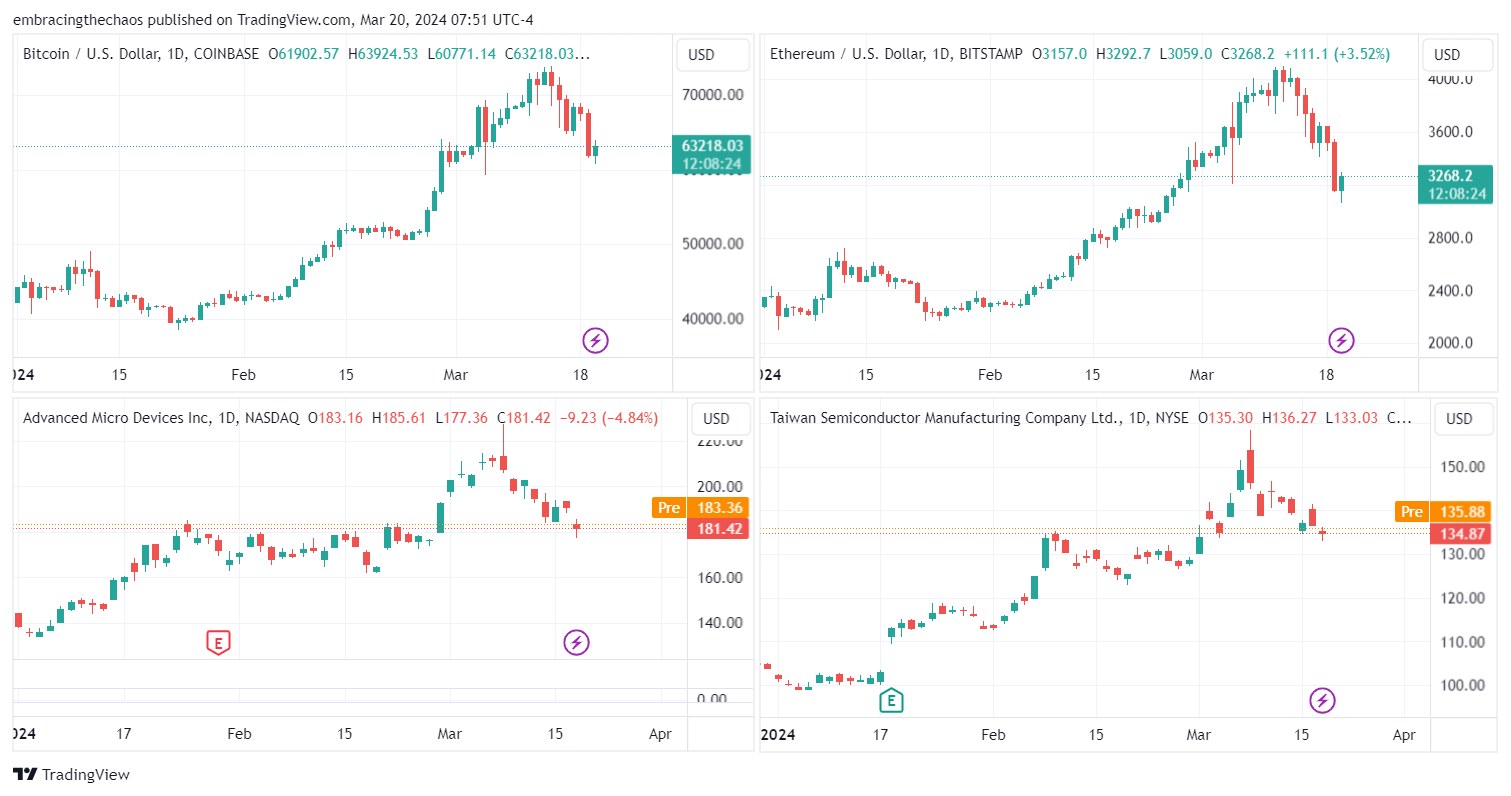Click the AMD low value L177.36
Image resolution: width=1511 pixels, height=796 pixels.
pyautogui.click(x=461, y=418)
